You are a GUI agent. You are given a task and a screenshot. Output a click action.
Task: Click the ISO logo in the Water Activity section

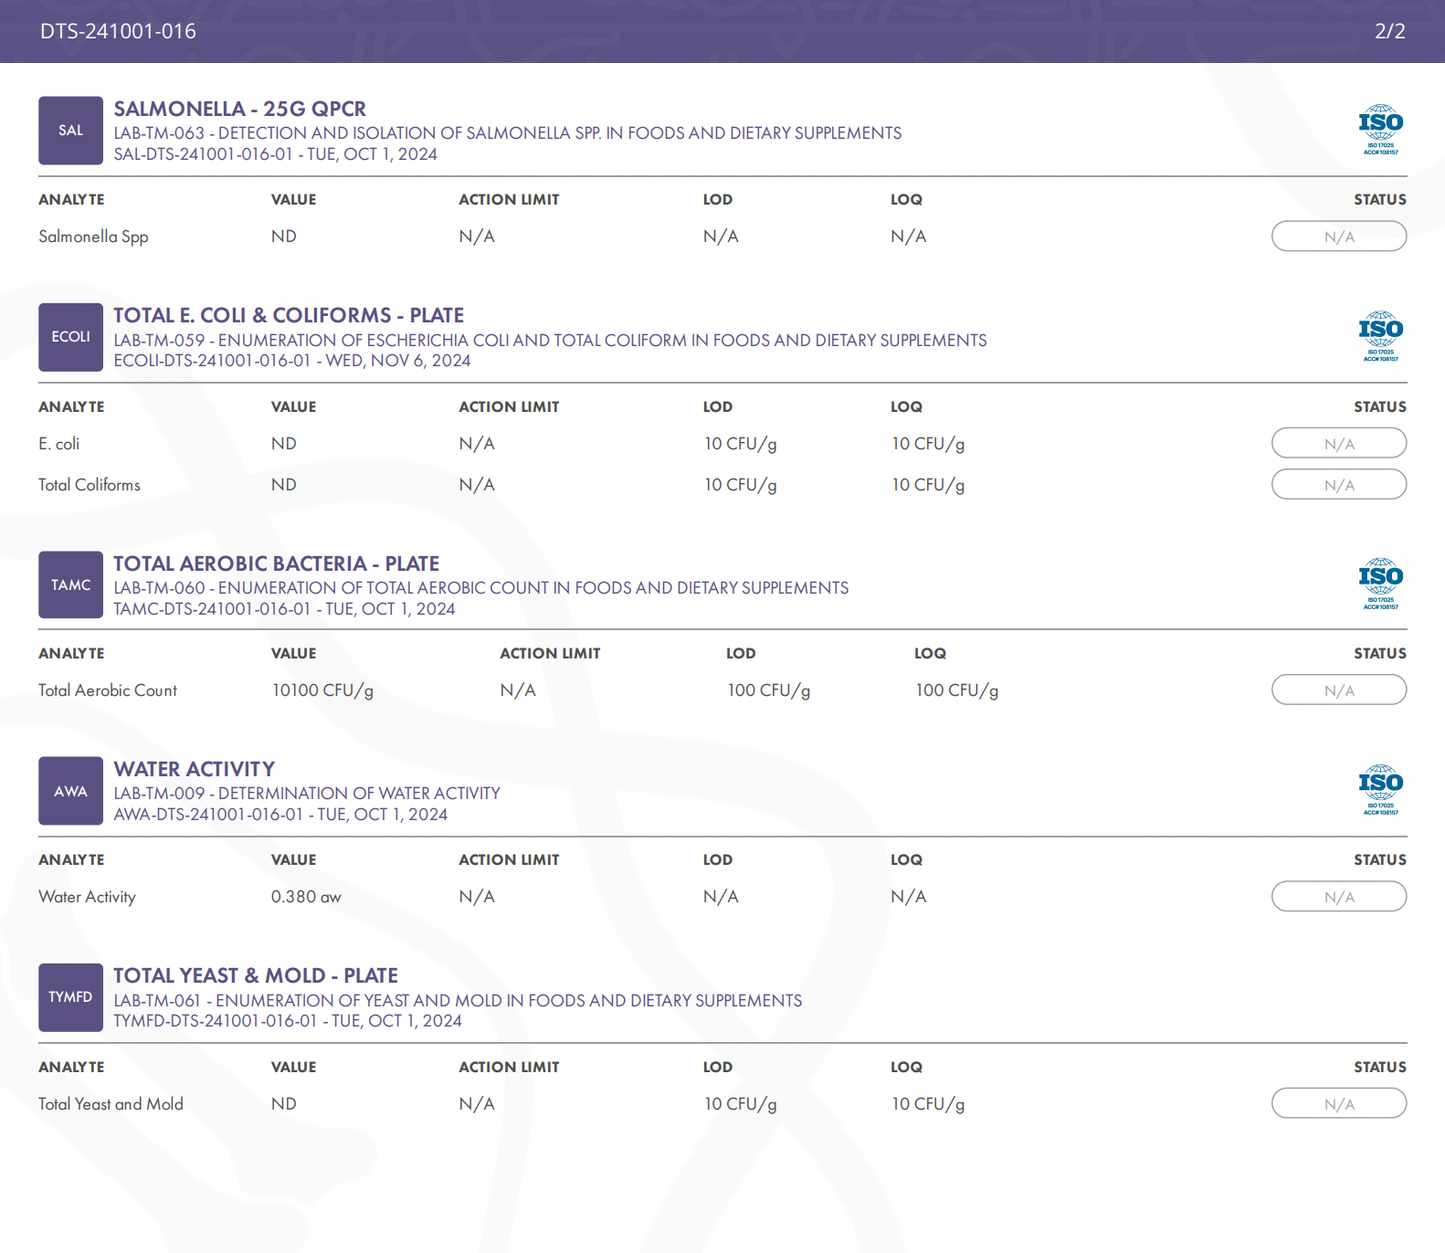pyautogui.click(x=1380, y=790)
